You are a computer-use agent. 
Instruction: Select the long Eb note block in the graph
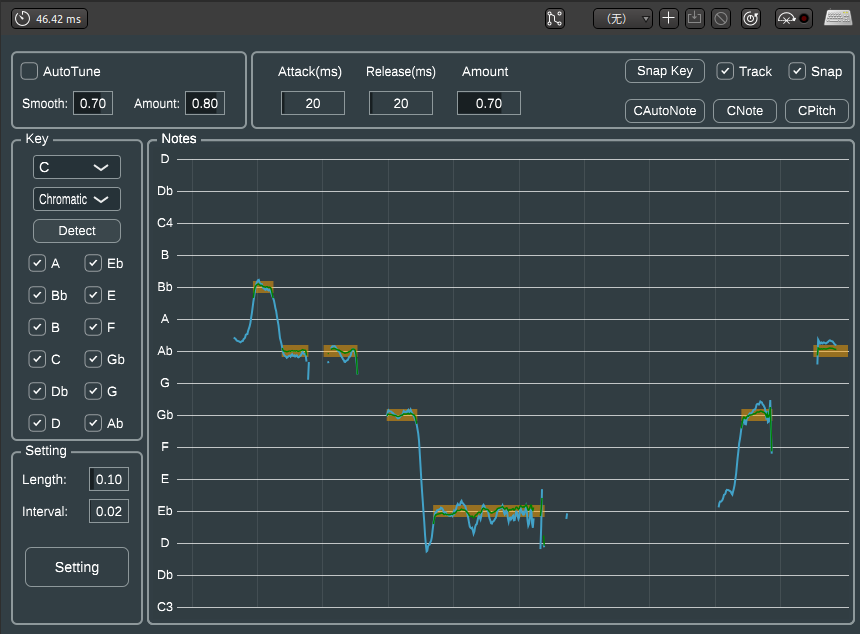488,511
